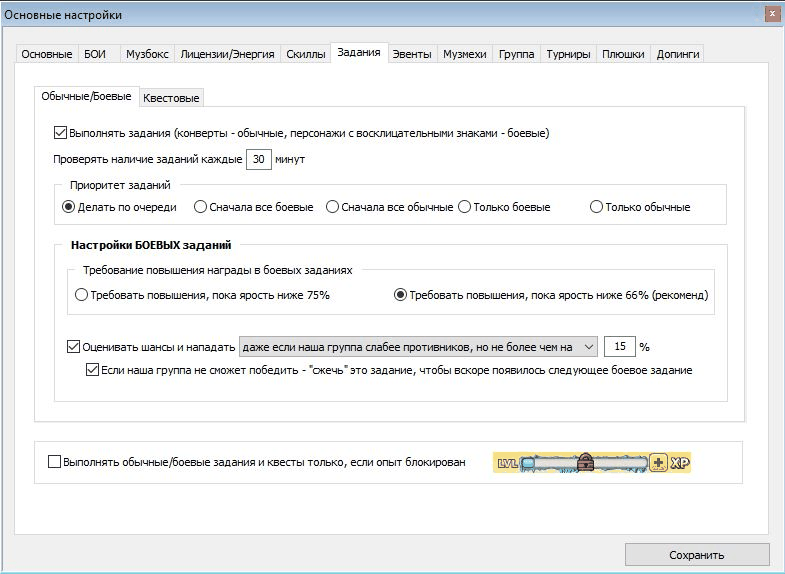Select Делать по очереди radio option

(x=69, y=207)
